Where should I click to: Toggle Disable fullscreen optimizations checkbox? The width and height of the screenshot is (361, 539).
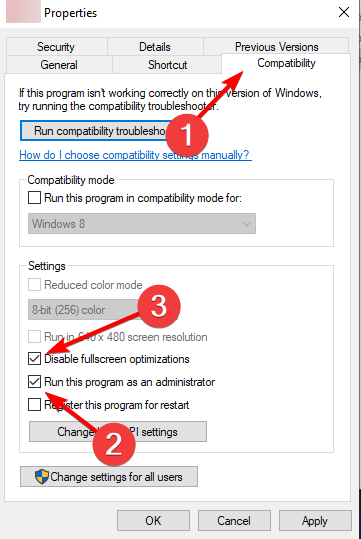34,359
